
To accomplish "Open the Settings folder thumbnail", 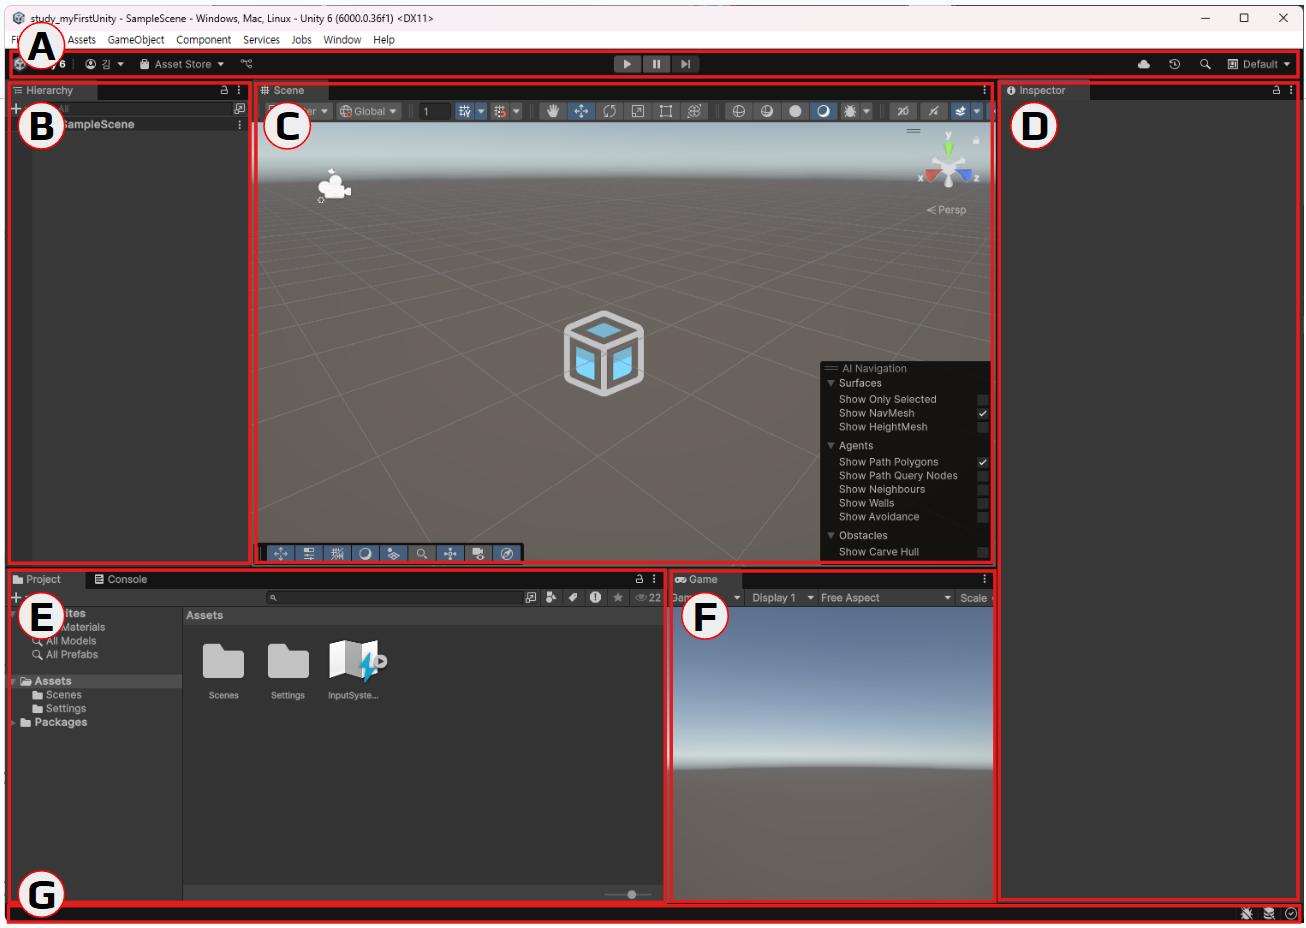I will pyautogui.click(x=288, y=662).
